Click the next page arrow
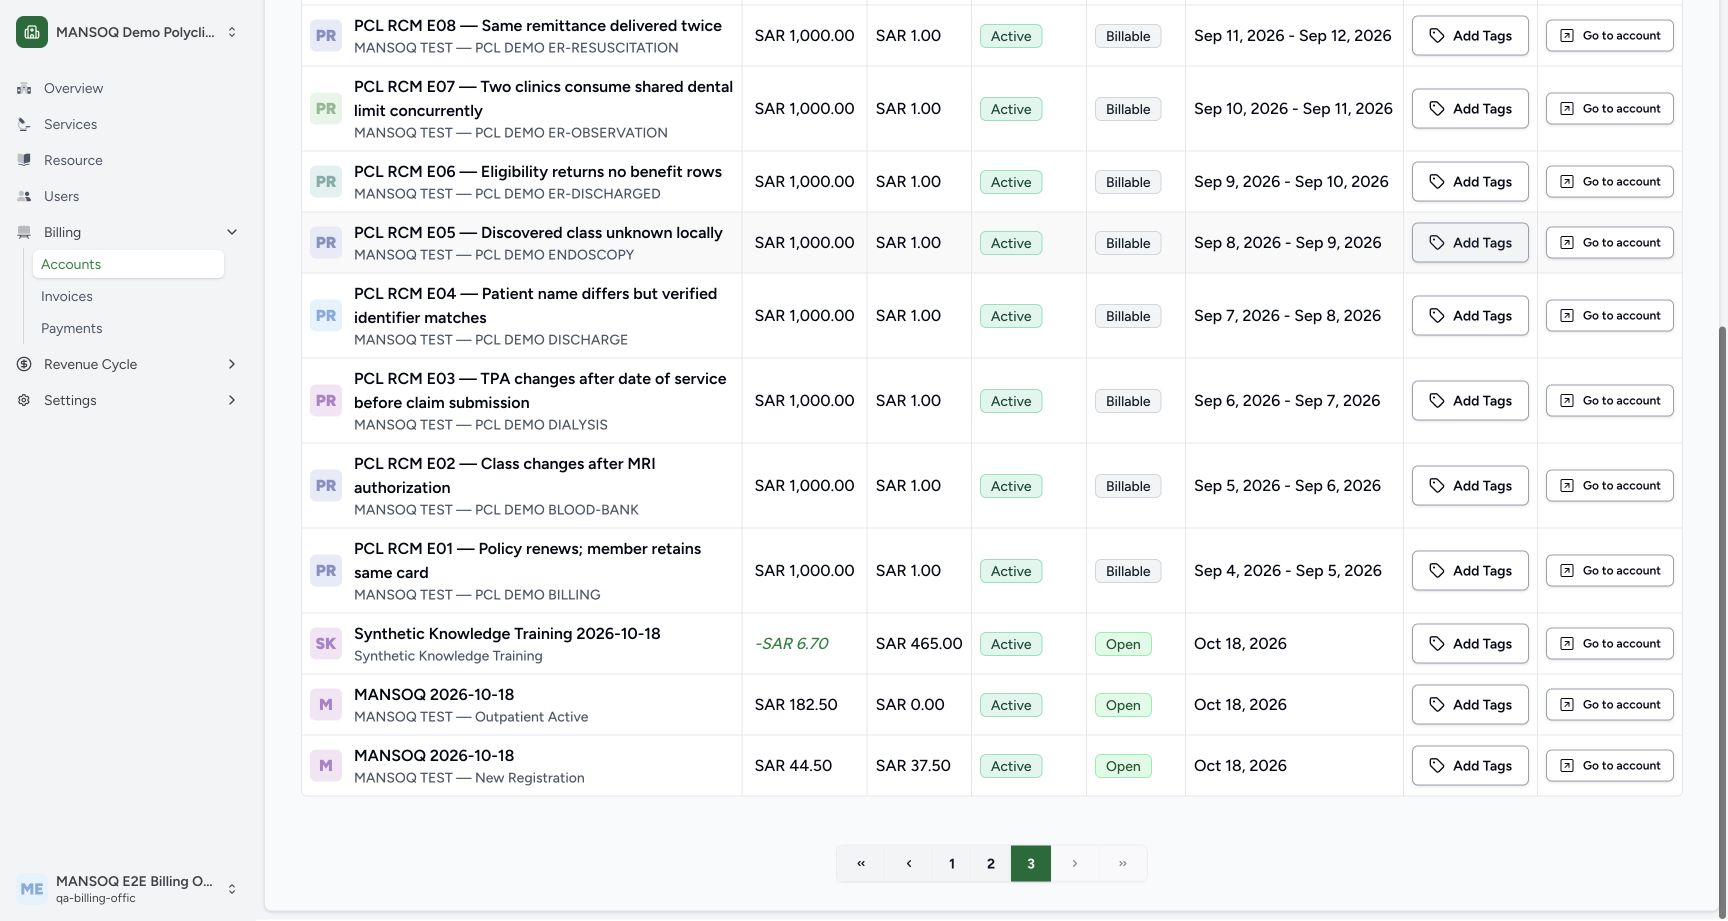The height and width of the screenshot is (921, 1728). pyautogui.click(x=1075, y=864)
